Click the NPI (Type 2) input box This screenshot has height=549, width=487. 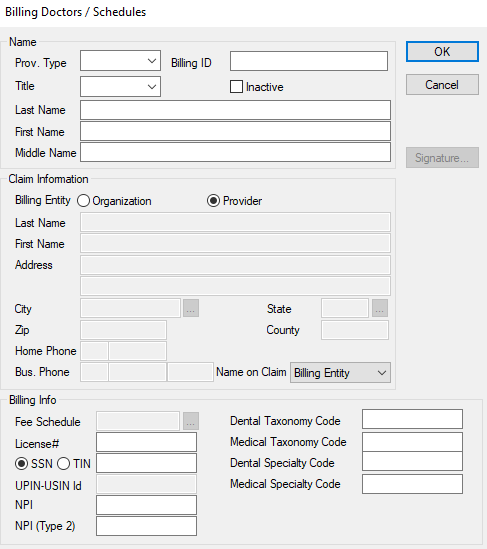(146, 526)
